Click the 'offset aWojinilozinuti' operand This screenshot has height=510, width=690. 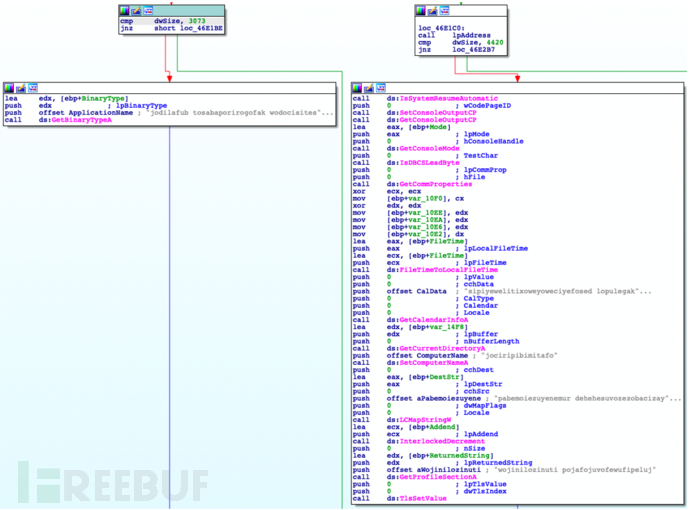(434, 470)
